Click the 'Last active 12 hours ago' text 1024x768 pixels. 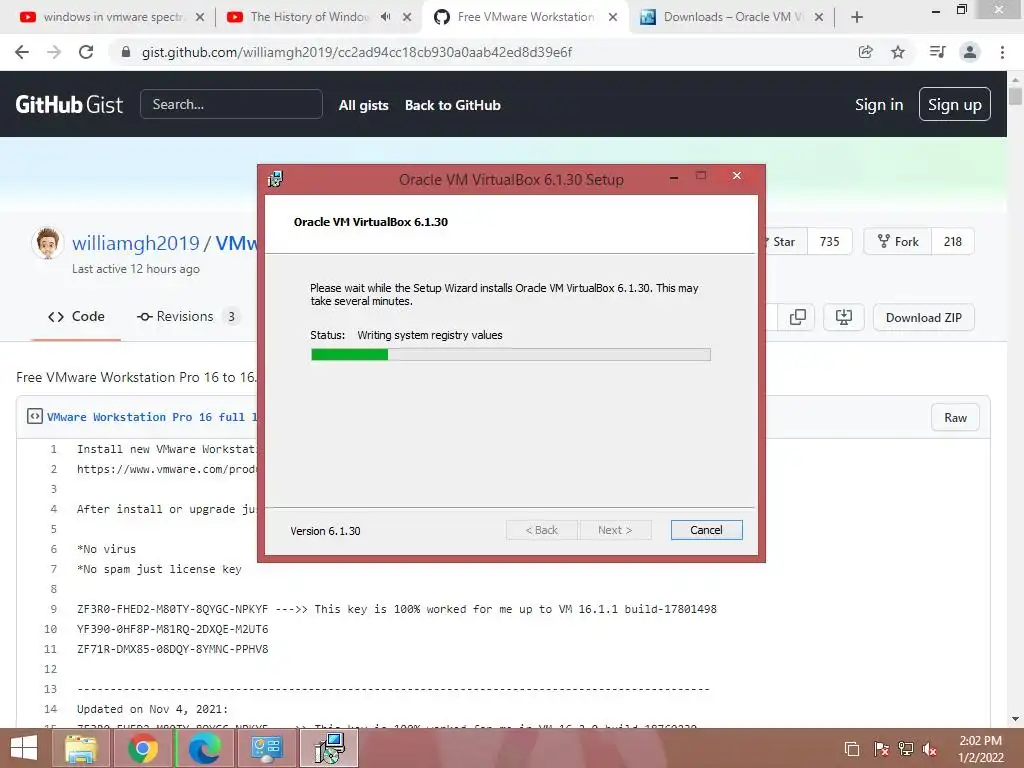pos(136,269)
